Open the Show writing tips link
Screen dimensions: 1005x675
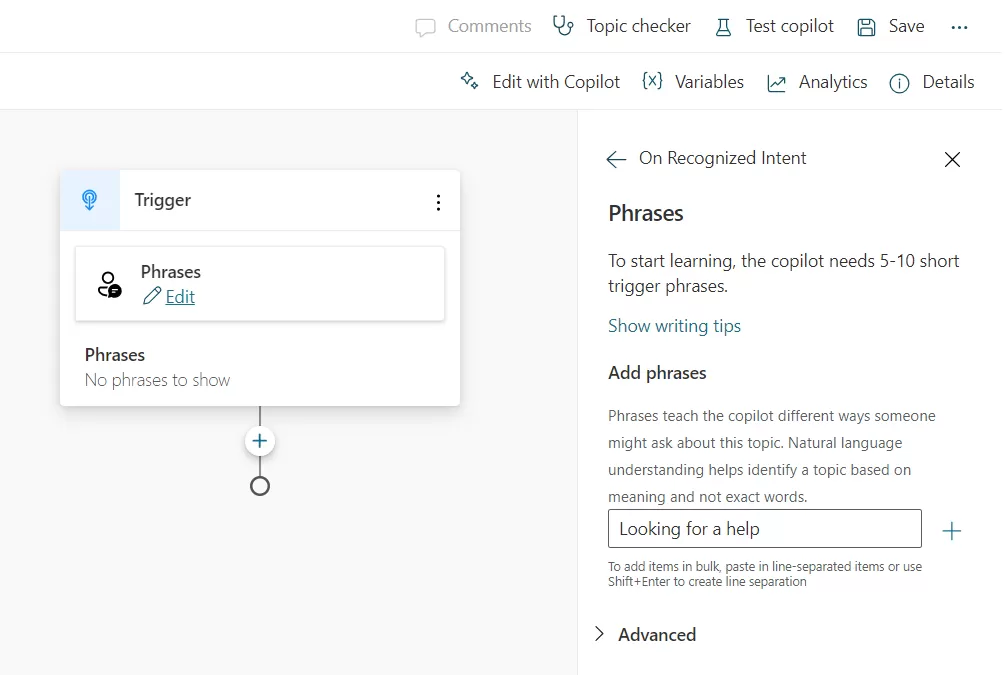[674, 326]
